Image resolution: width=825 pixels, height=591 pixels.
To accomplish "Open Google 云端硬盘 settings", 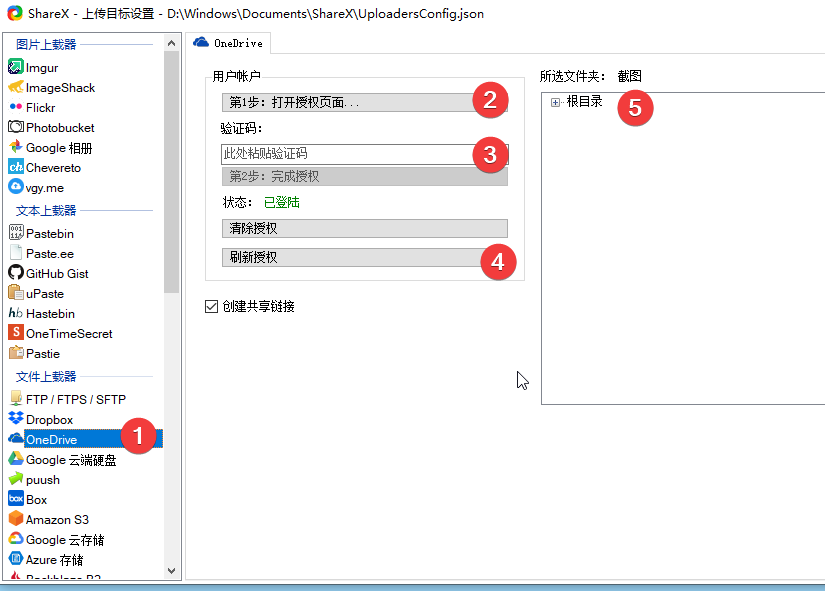I will [x=71, y=460].
